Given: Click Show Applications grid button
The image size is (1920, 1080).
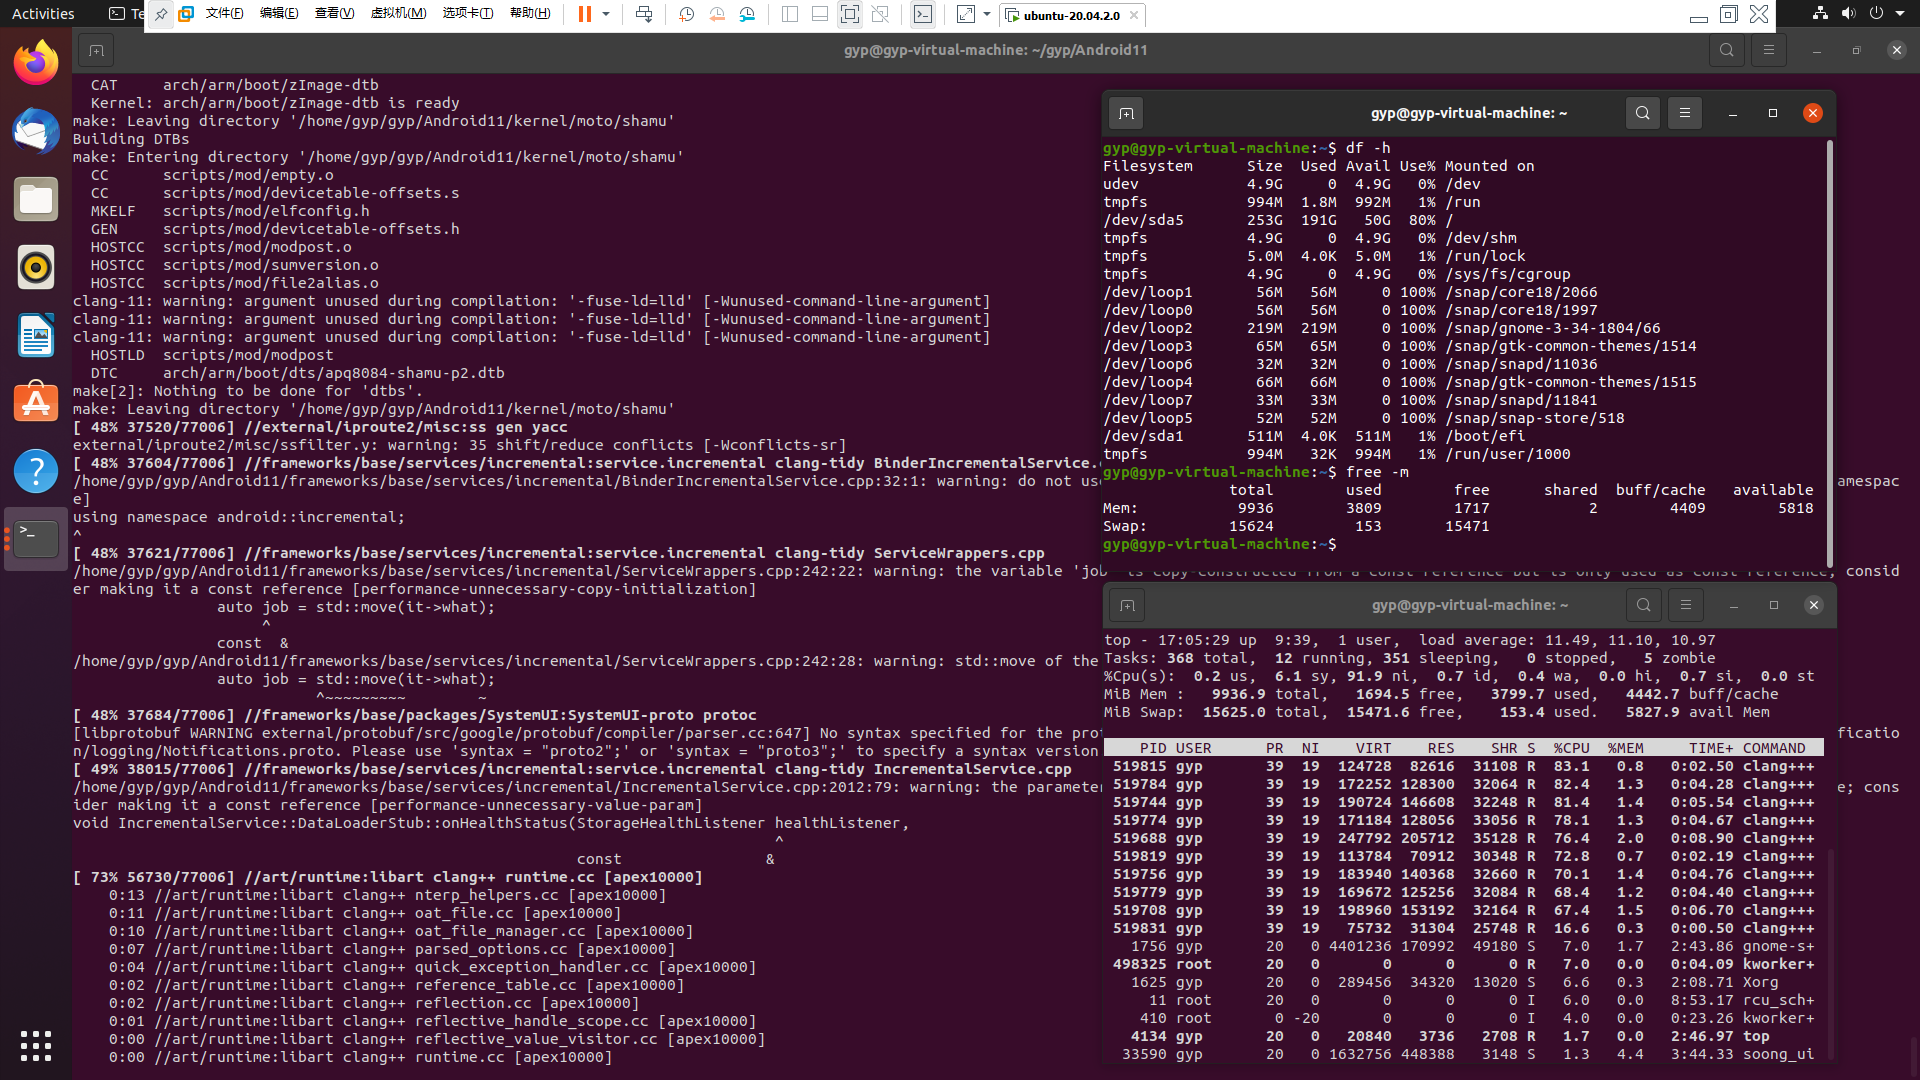Looking at the screenshot, I should 36,1045.
